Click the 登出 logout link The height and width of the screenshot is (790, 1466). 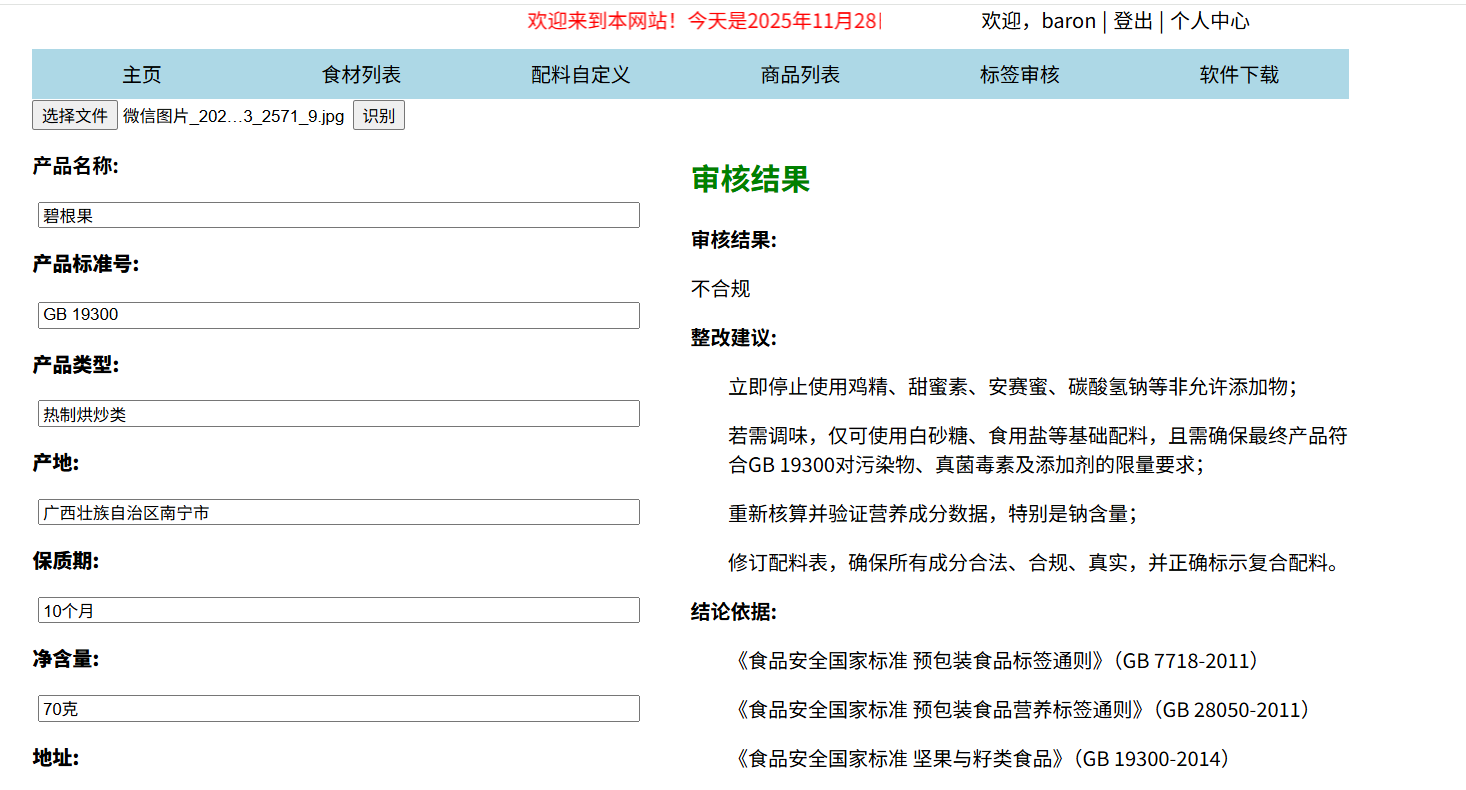1133,21
